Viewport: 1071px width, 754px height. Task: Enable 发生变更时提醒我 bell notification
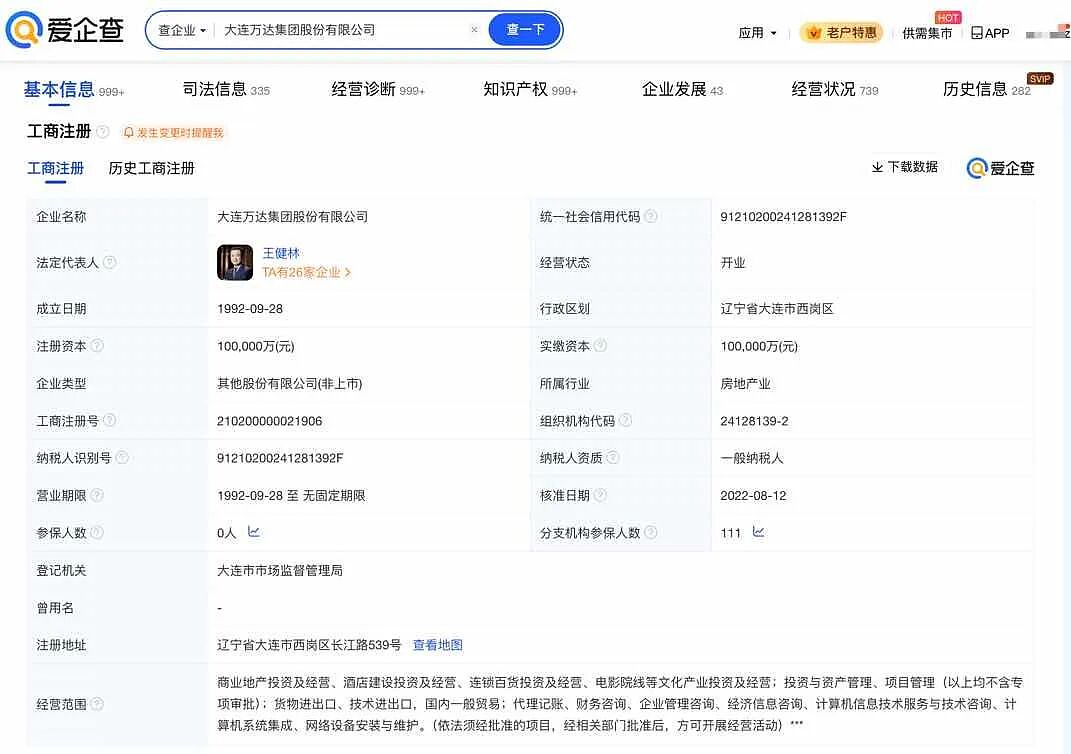[x=173, y=132]
